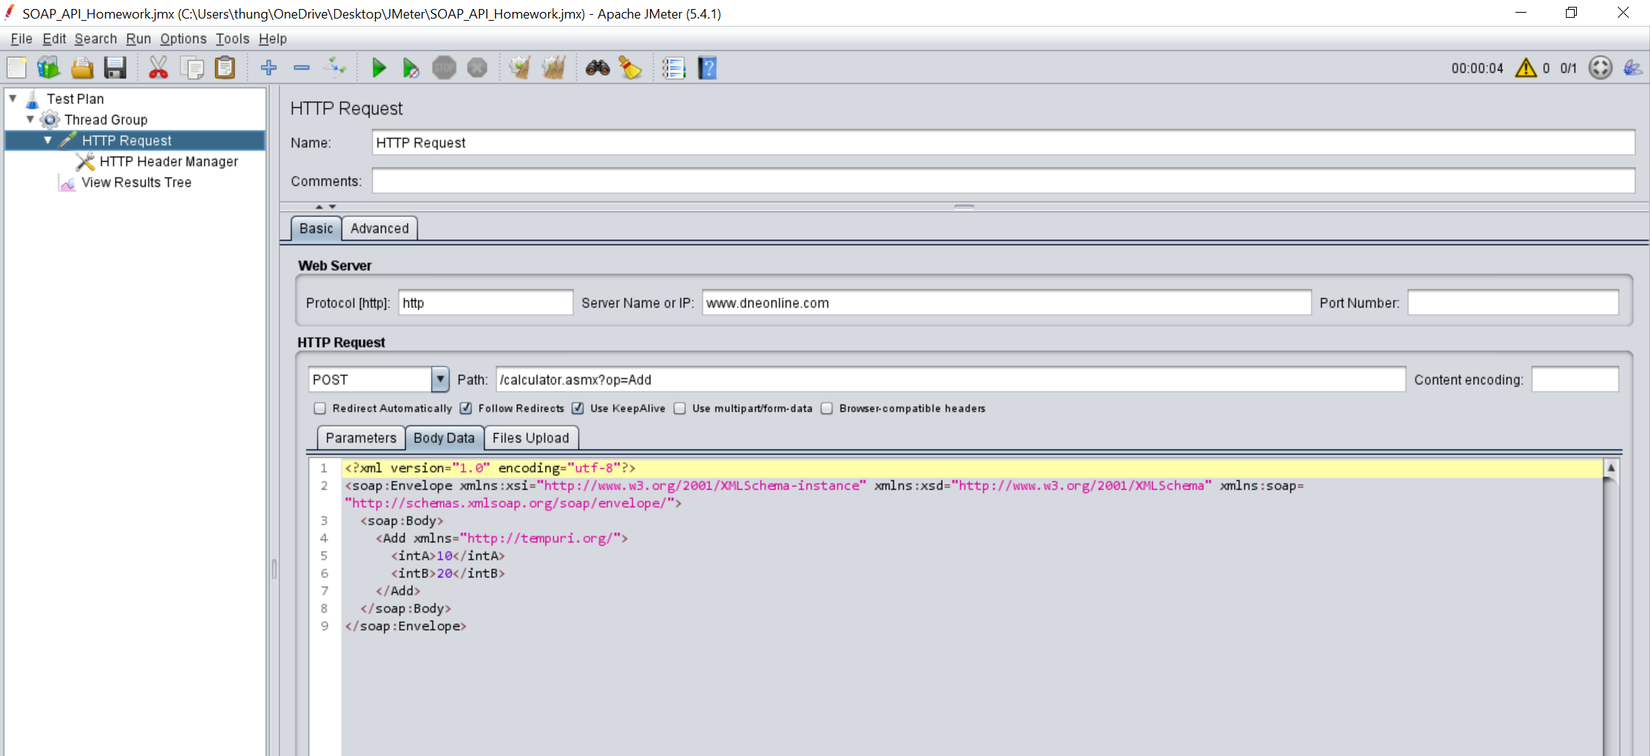This screenshot has height=756, width=1650.
Task: Click the HTTP Header Manager wrench icon
Action: 85,162
